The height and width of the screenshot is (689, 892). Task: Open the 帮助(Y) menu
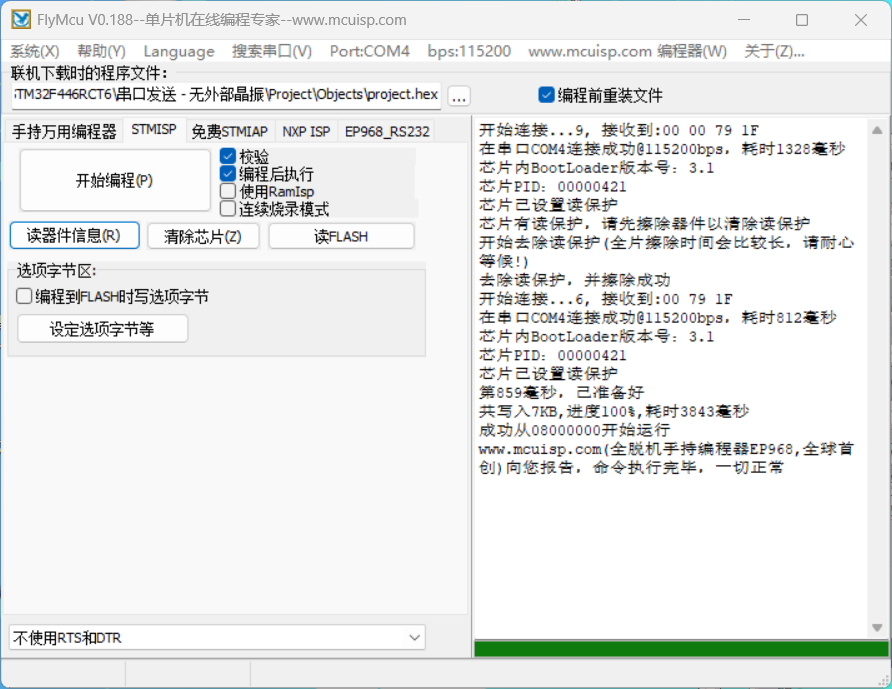click(x=101, y=51)
